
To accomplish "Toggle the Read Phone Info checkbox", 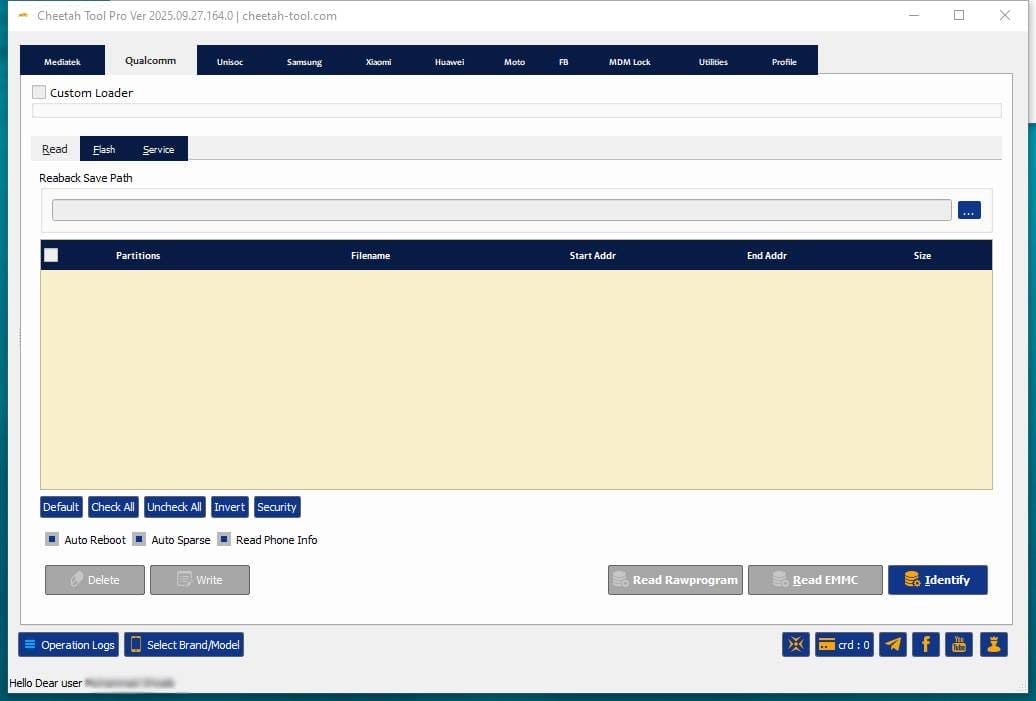I will click(224, 540).
